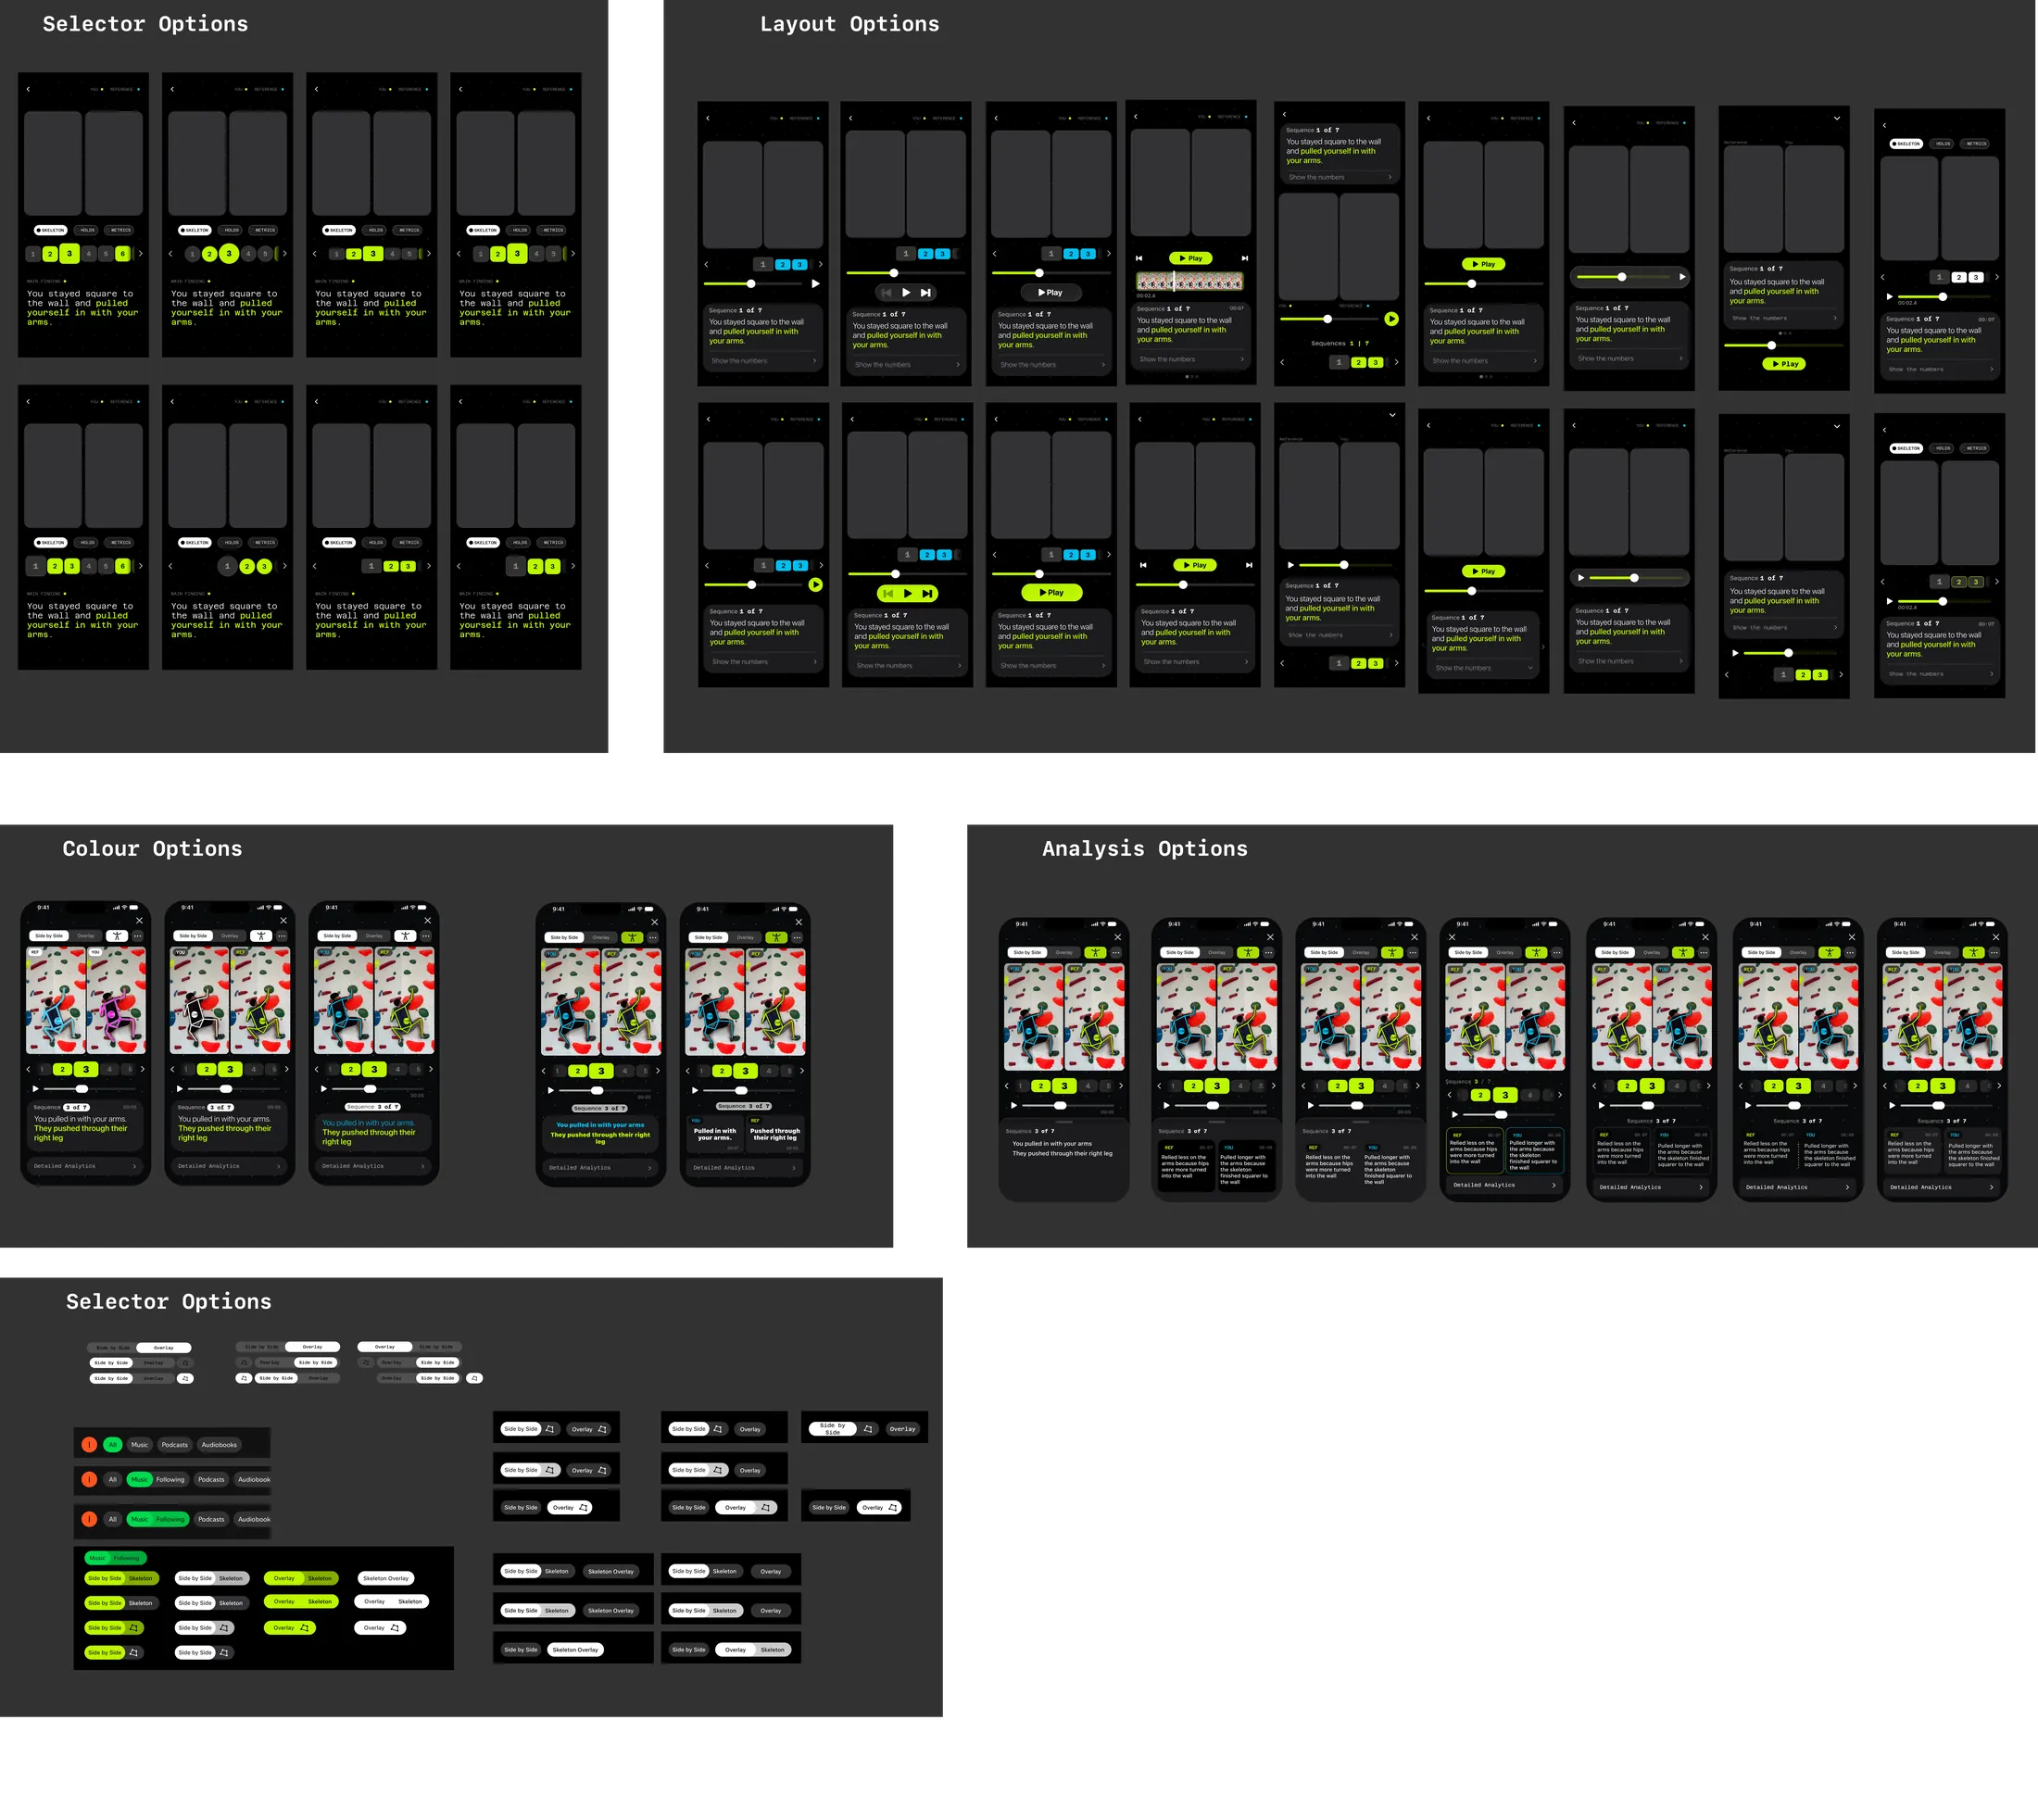Select HOLDS pill atop upper-right Layout Options mockup

(x=1943, y=143)
